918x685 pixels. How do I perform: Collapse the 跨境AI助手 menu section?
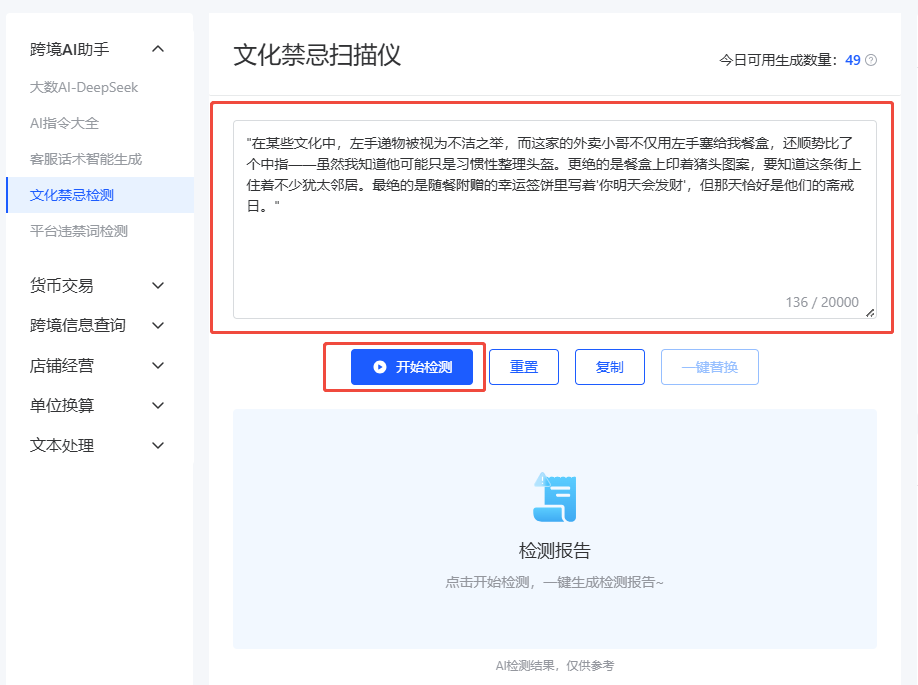point(157,49)
